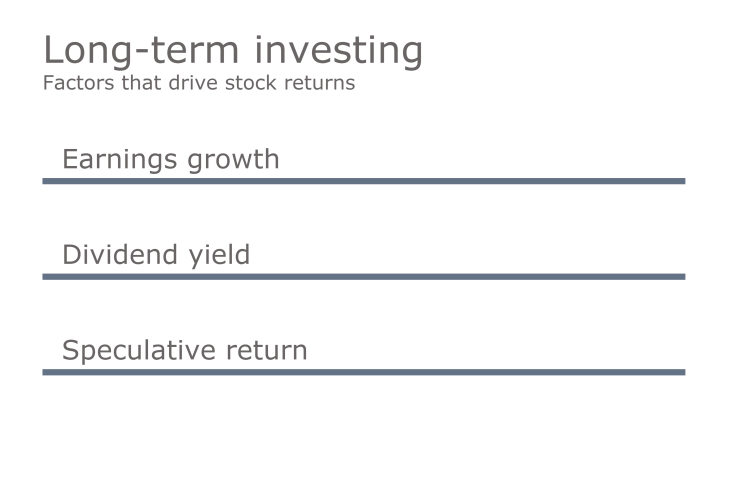This screenshot has height=482, width=740.
Task: Open the 'Speculative return' heading
Action: tap(184, 351)
